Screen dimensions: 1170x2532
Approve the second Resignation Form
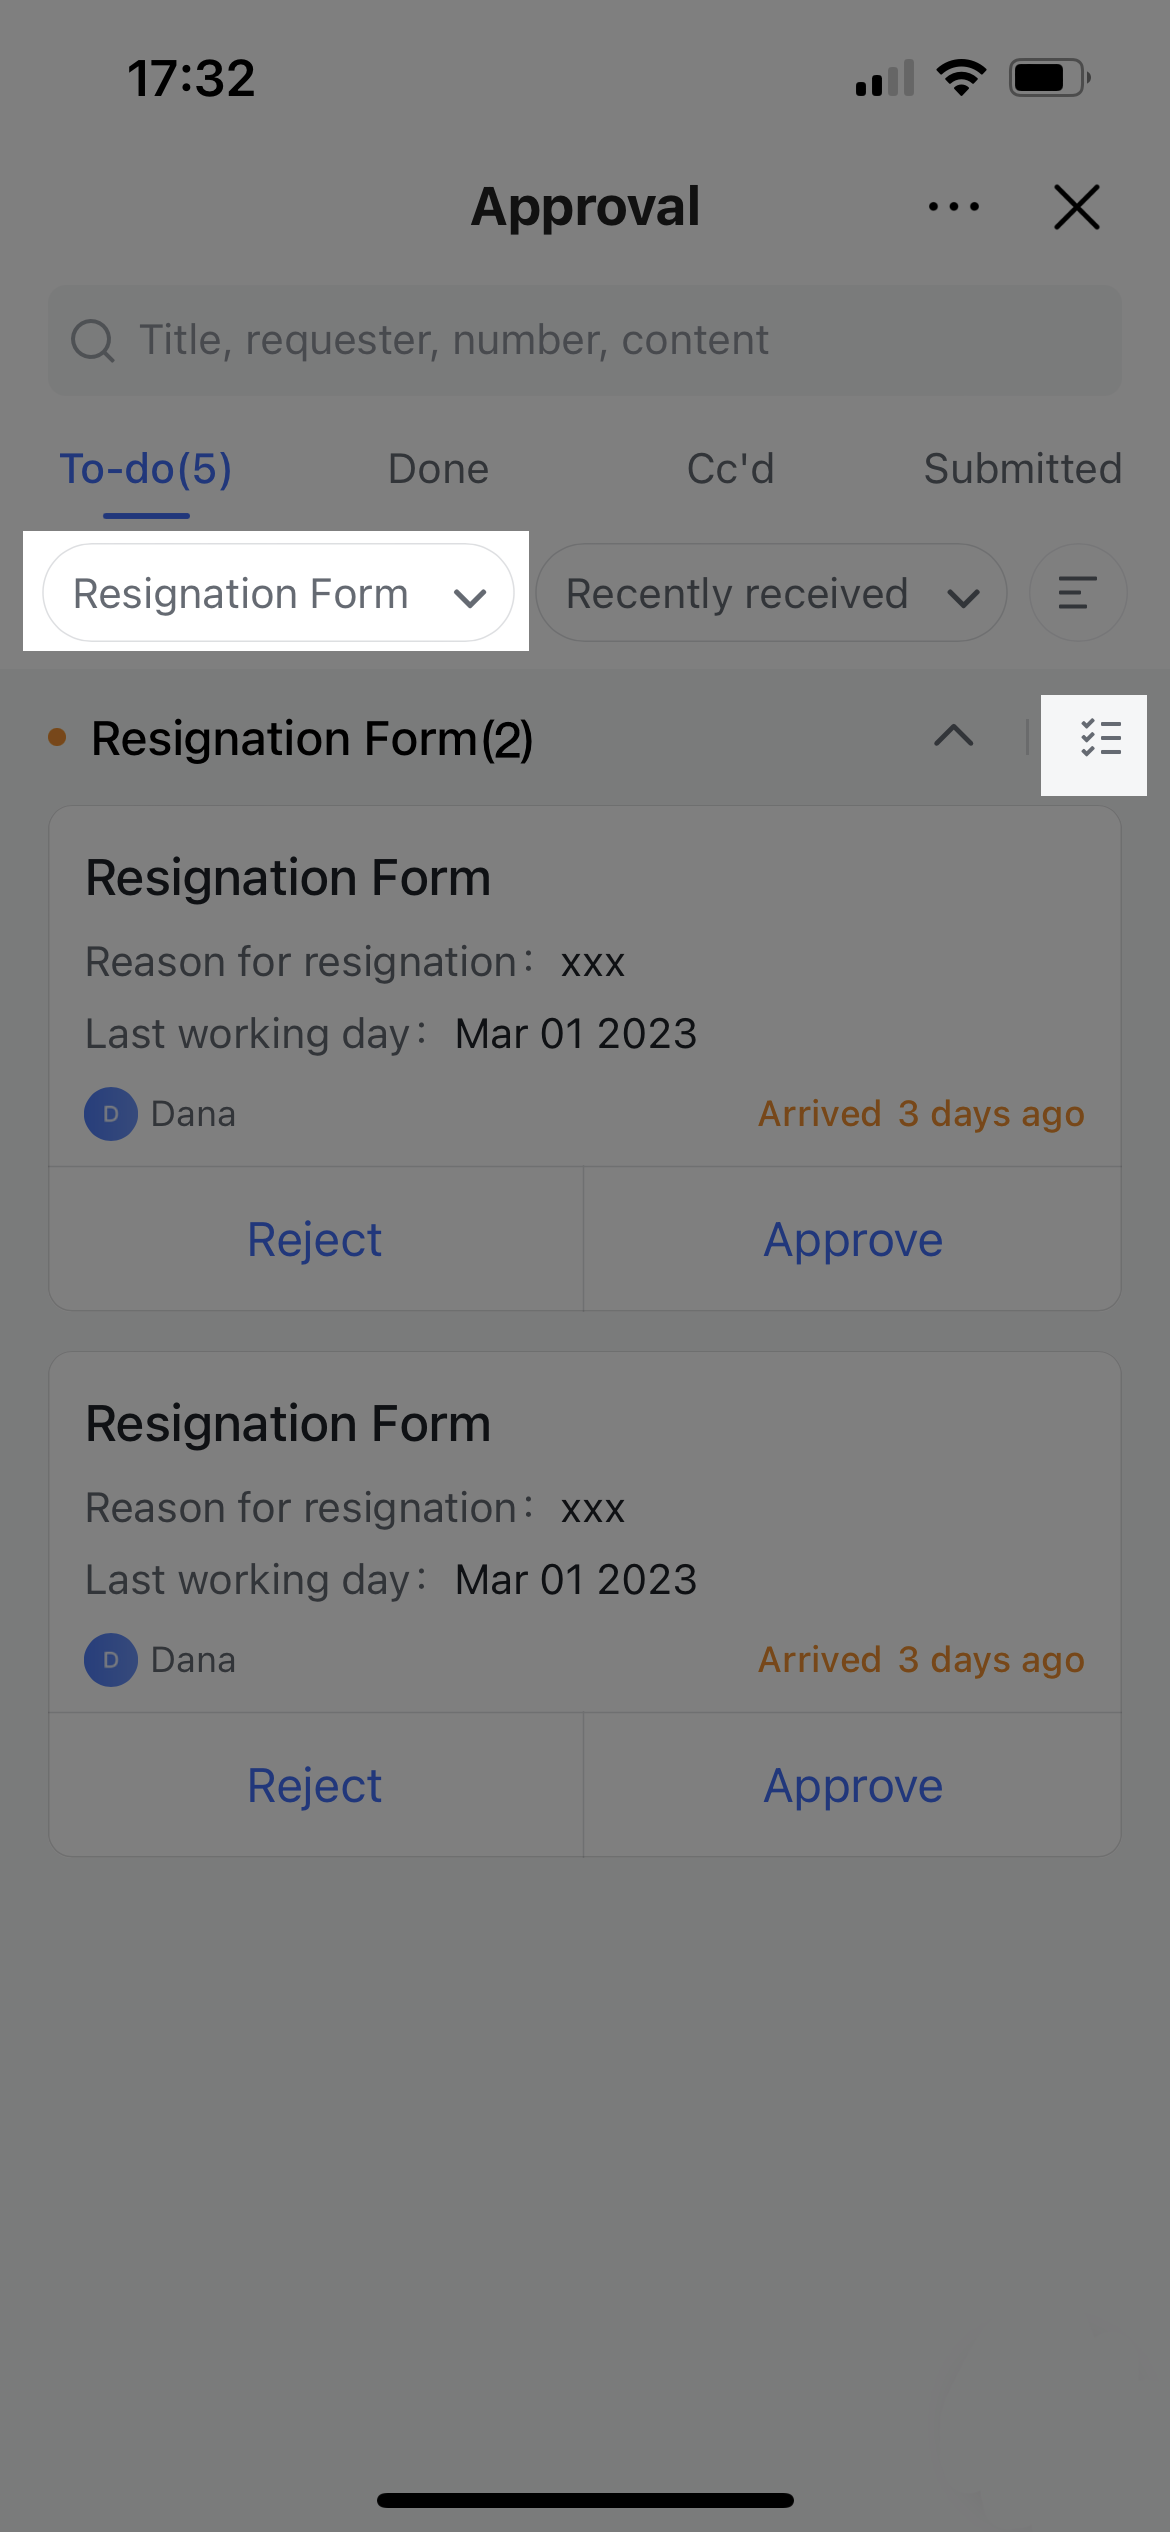click(x=851, y=1784)
